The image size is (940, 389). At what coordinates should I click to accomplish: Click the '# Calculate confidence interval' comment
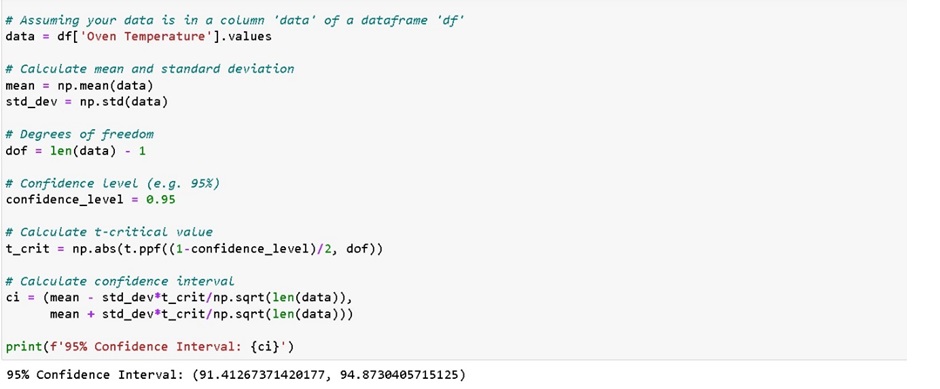(x=120, y=281)
